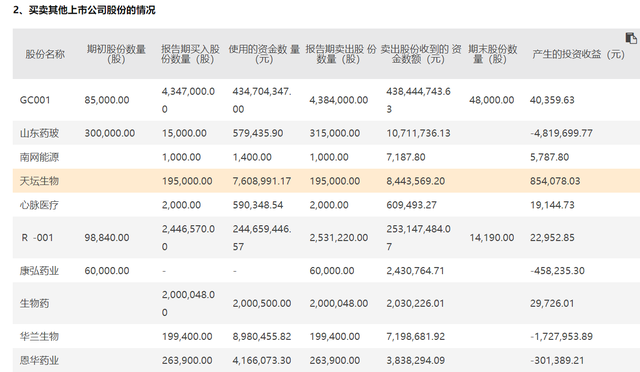The image size is (640, 372).
Task: Select the 期末股份数量 column header
Action: click(492, 54)
